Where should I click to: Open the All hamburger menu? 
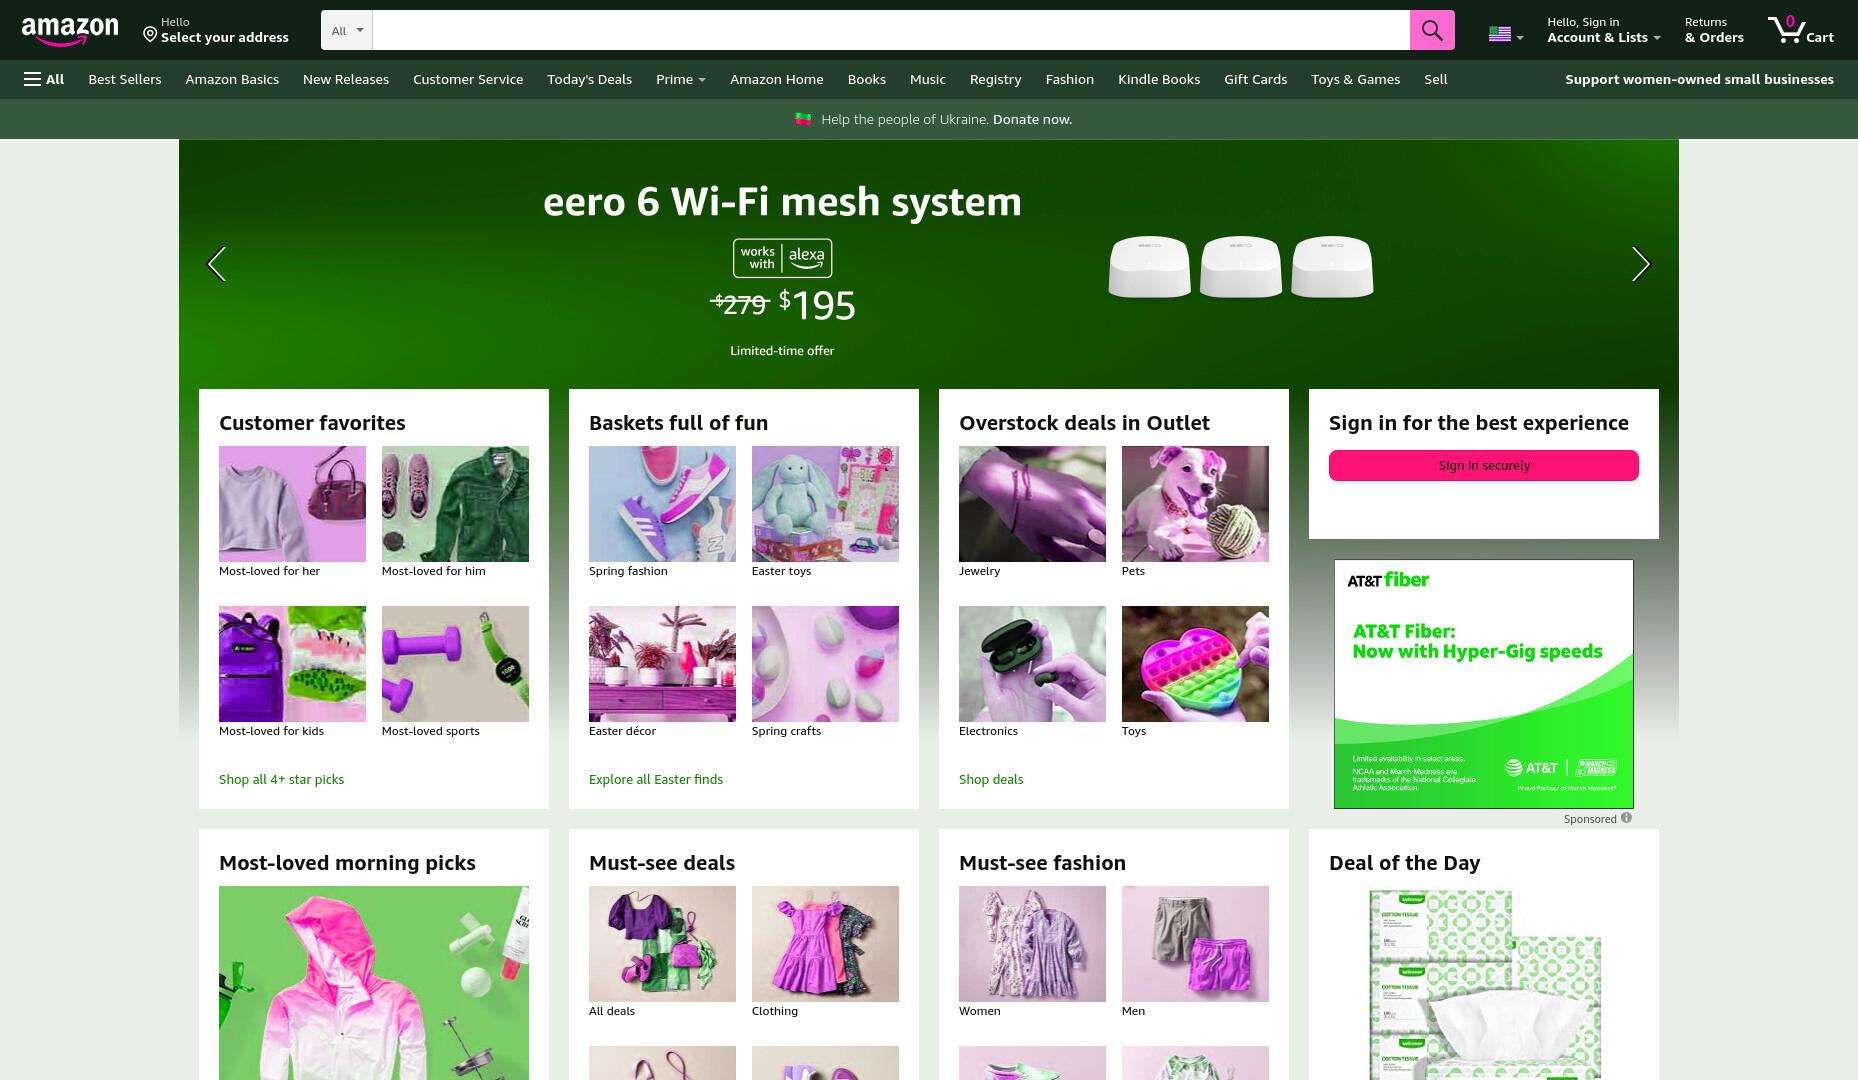44,79
